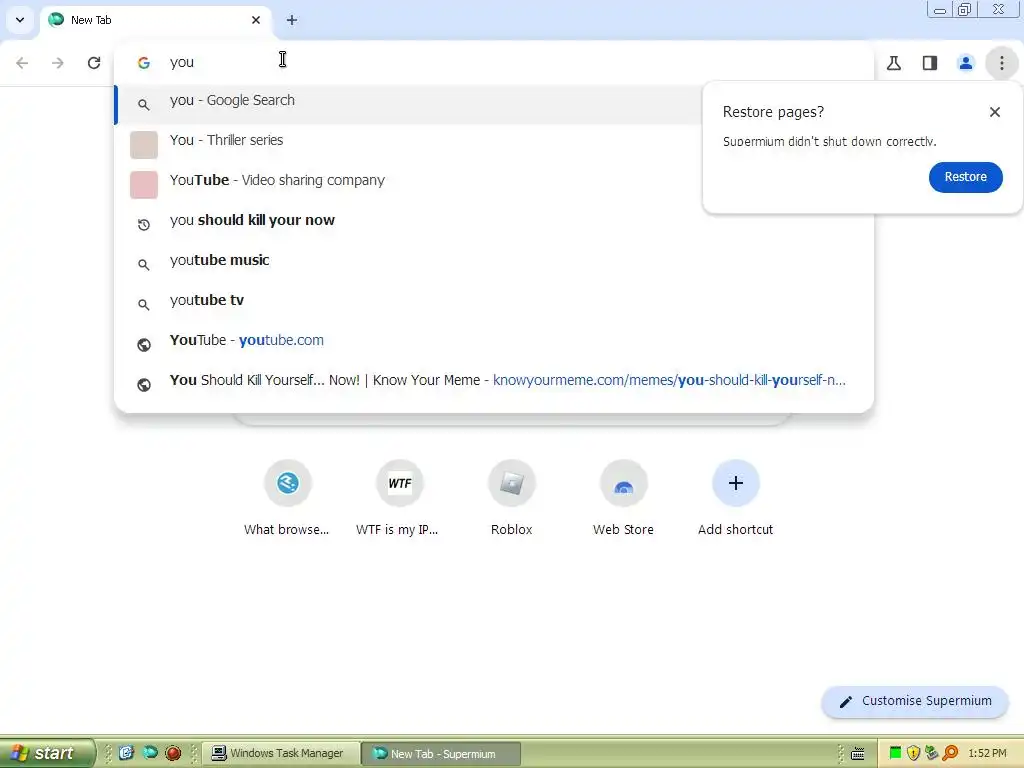Click the first quick launch icon

[126, 753]
